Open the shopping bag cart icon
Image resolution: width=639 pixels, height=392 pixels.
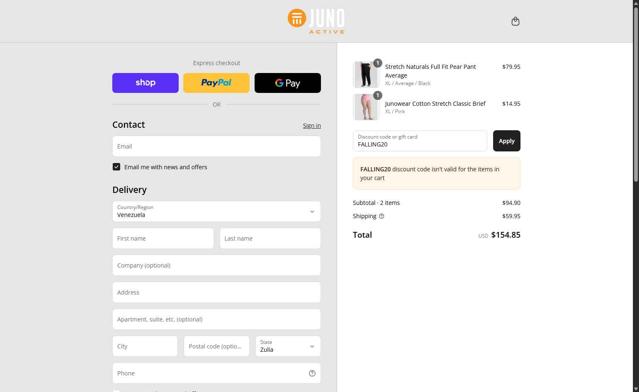(515, 22)
